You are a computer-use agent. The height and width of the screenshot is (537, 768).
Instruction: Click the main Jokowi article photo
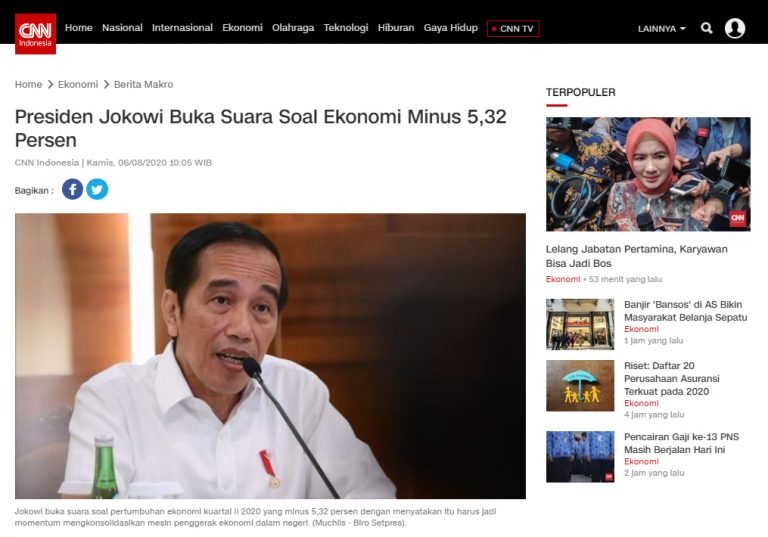(x=270, y=356)
